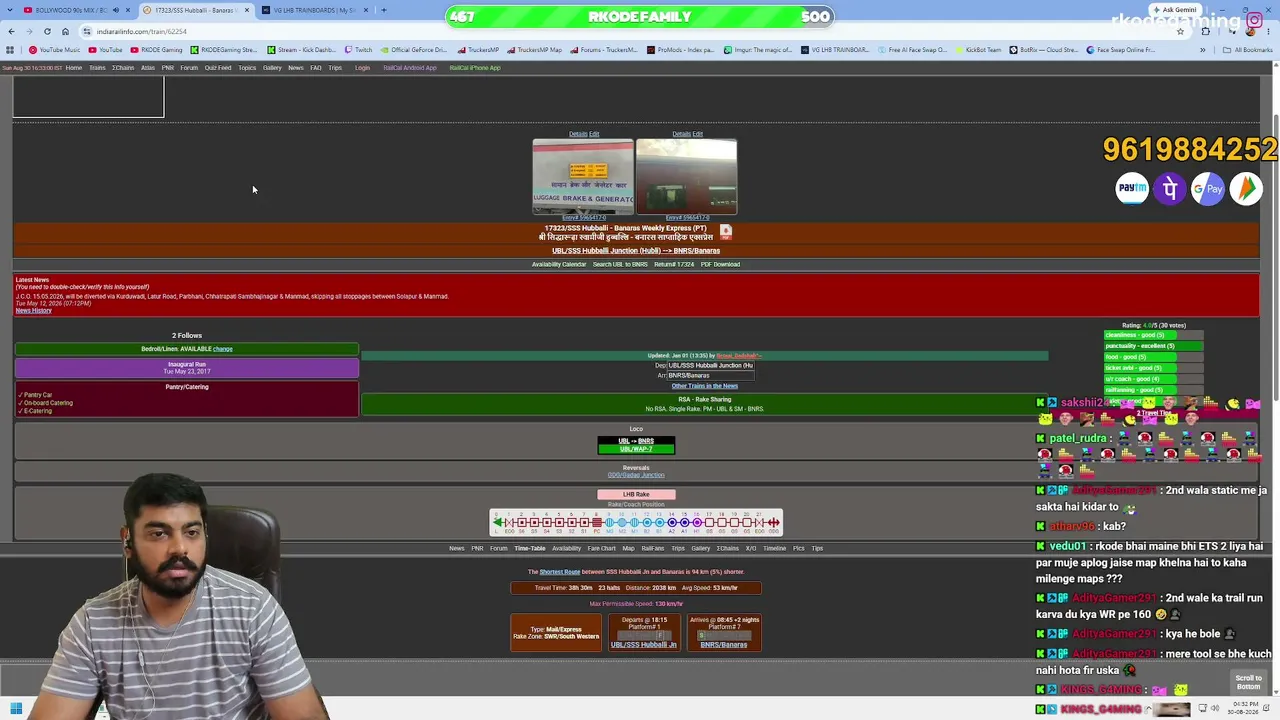The width and height of the screenshot is (1280, 720).
Task: Click the PDF icon beside the train title
Action: [x=726, y=232]
